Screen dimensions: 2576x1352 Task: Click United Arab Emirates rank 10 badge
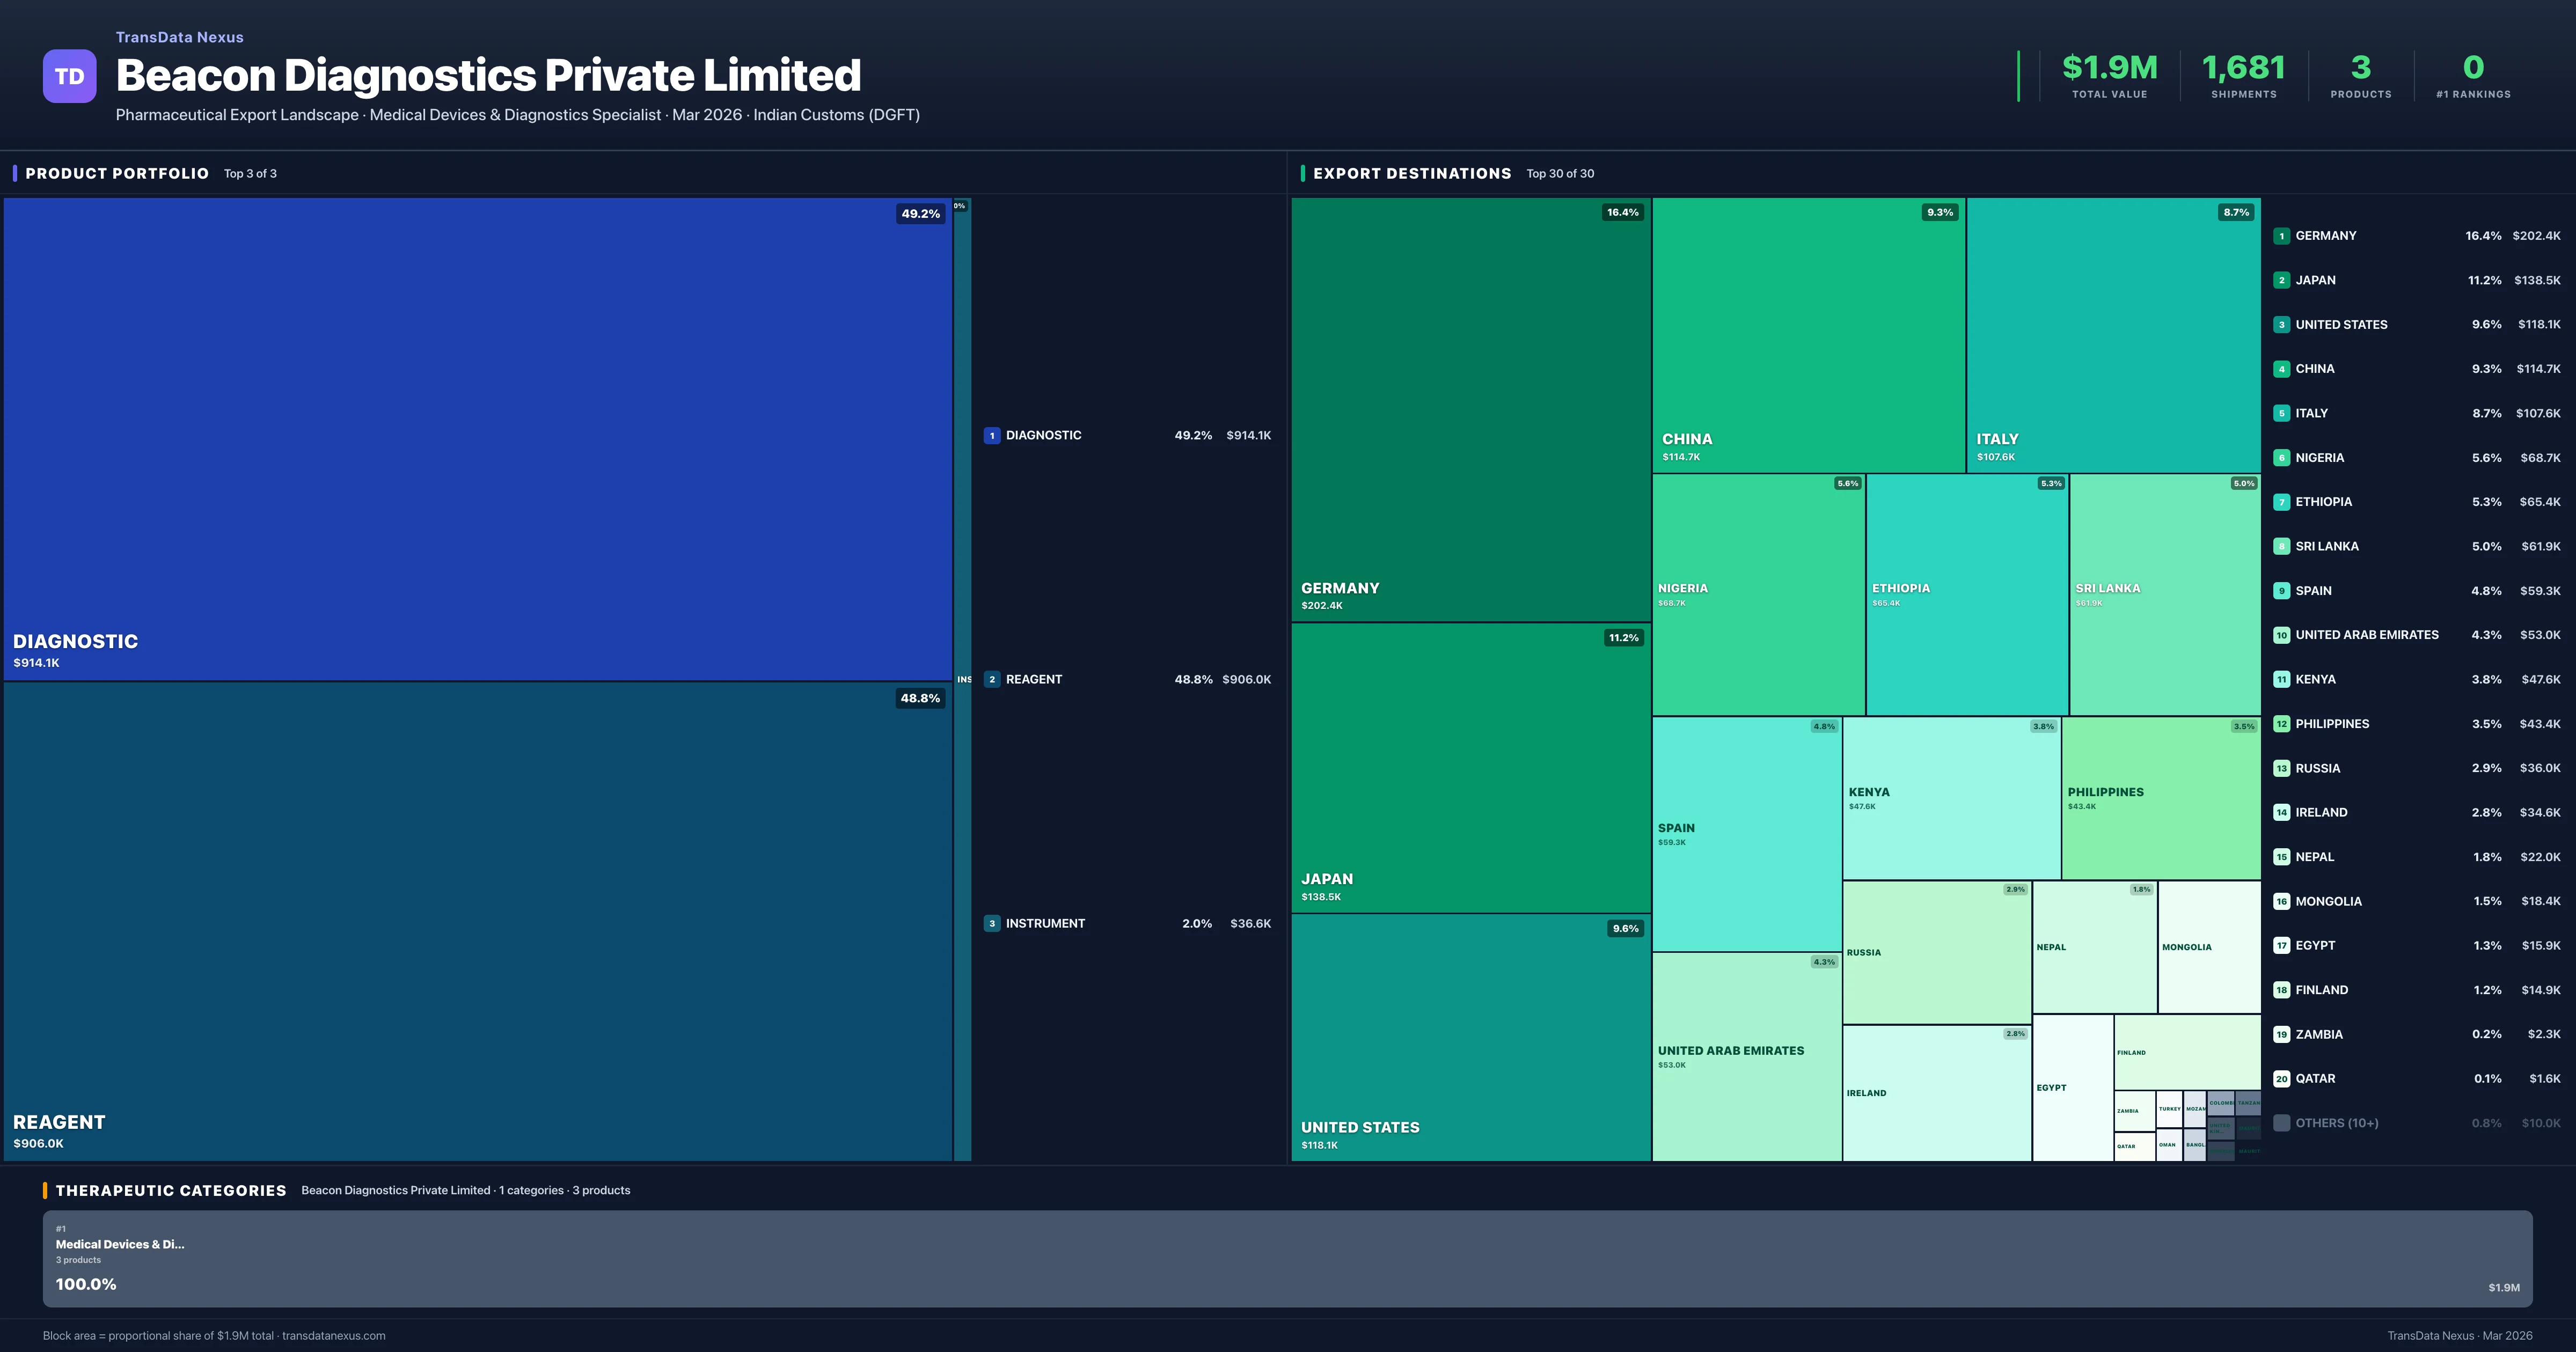pyautogui.click(x=2281, y=635)
